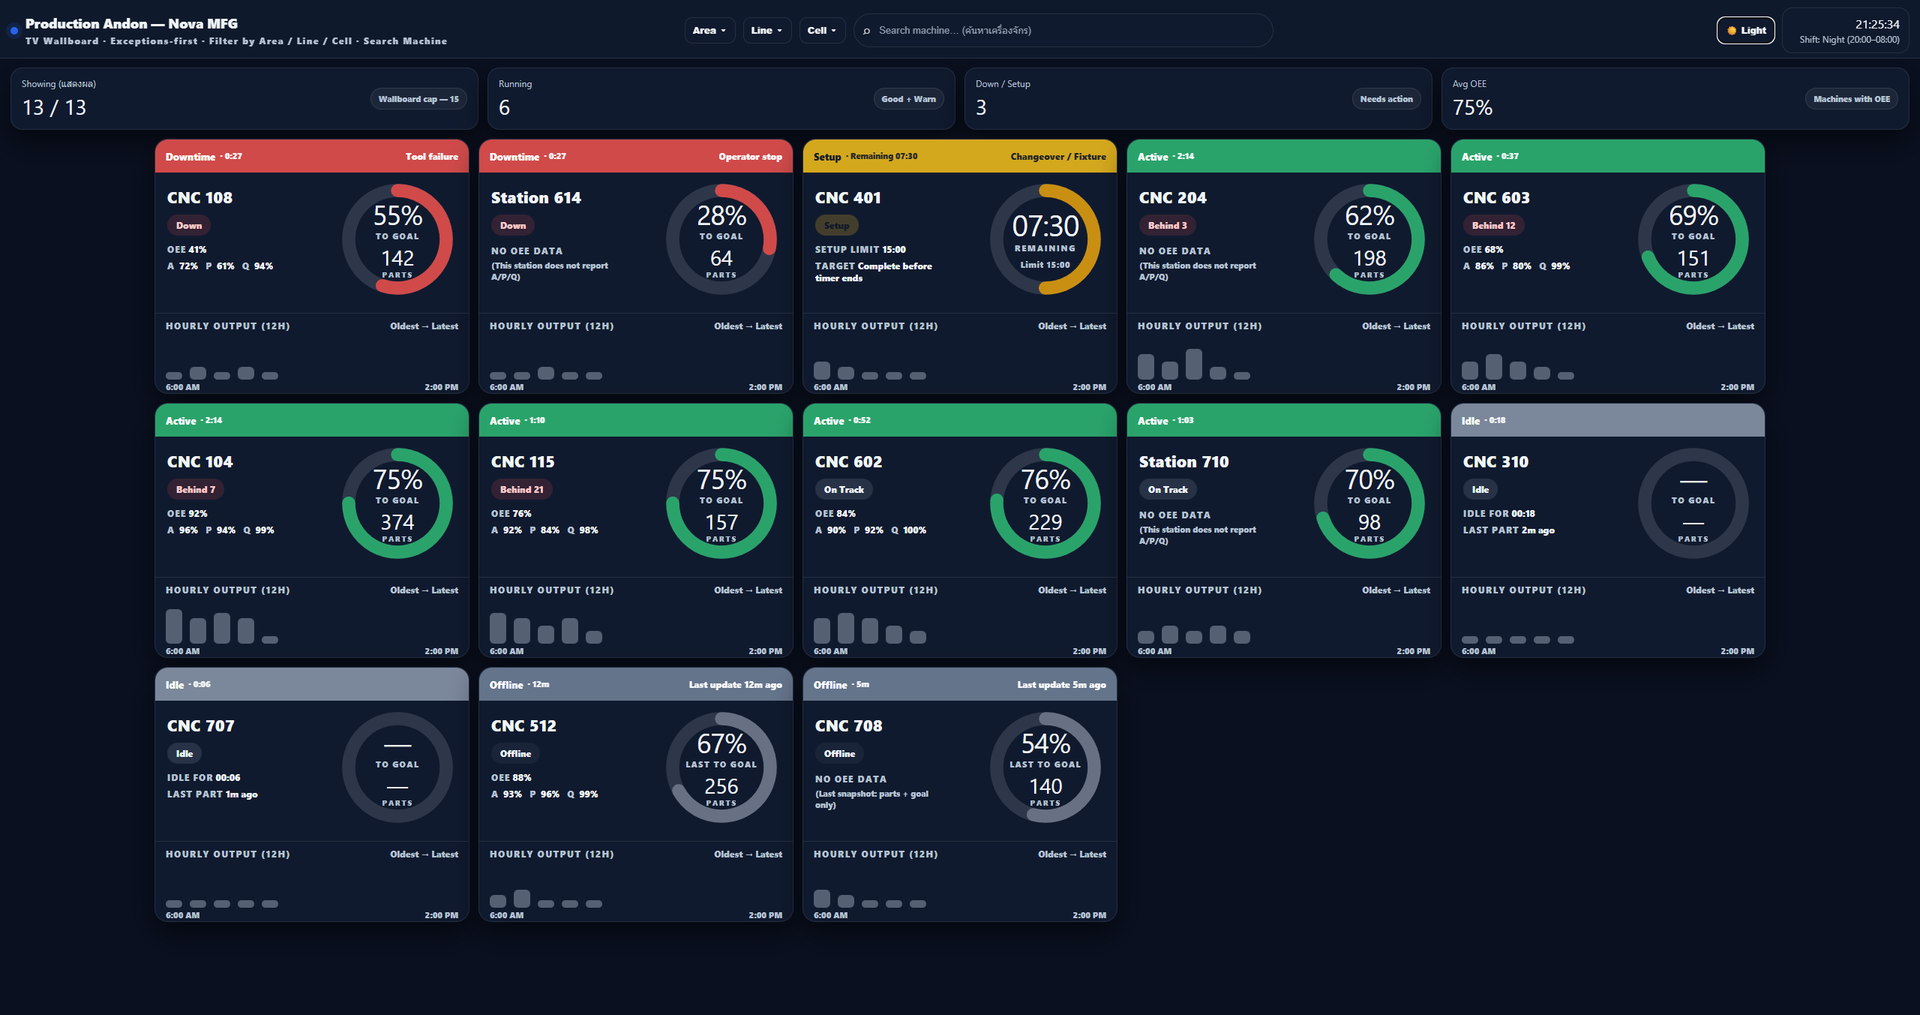
Task: Click the "Station 614" machine title
Action: [x=536, y=198]
